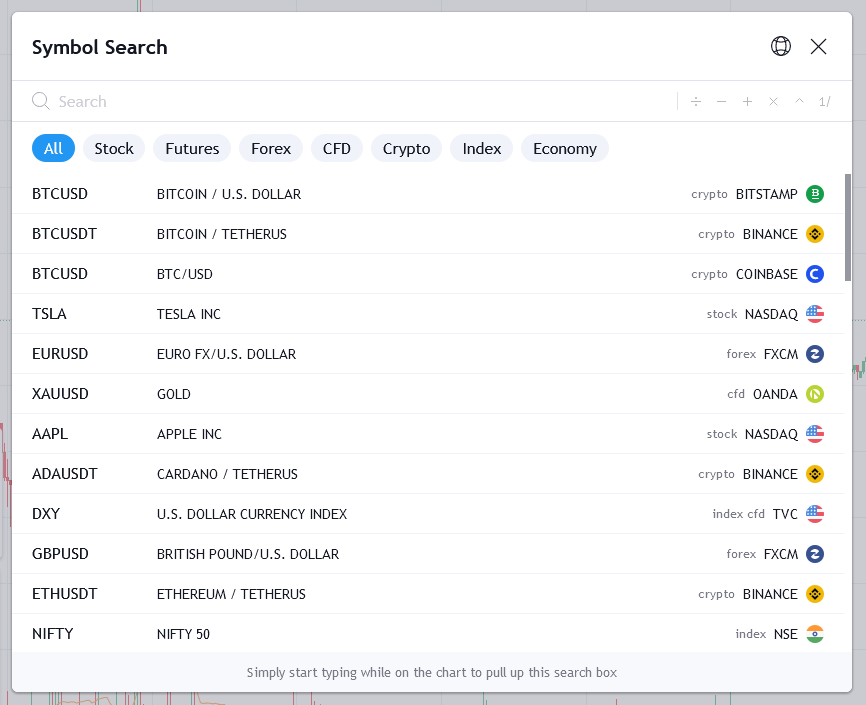Open the Economy filter tab
This screenshot has width=866, height=705.
click(564, 148)
